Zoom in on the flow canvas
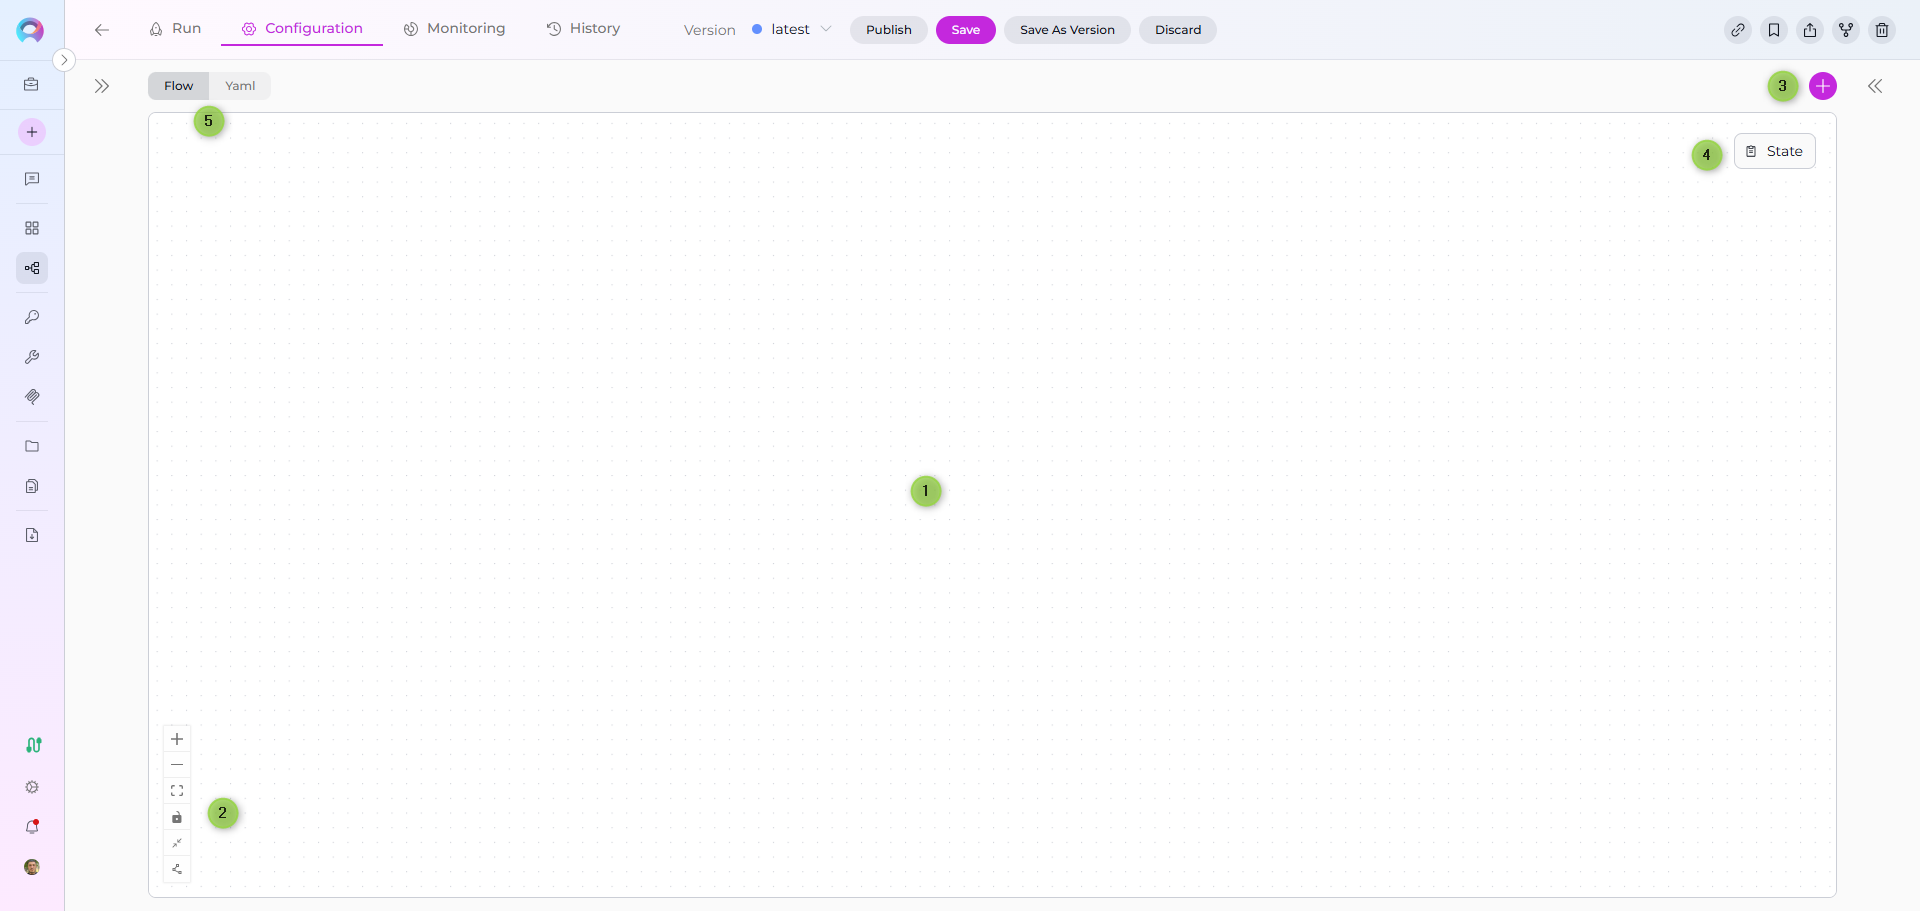The width and height of the screenshot is (1920, 911). pyautogui.click(x=177, y=739)
